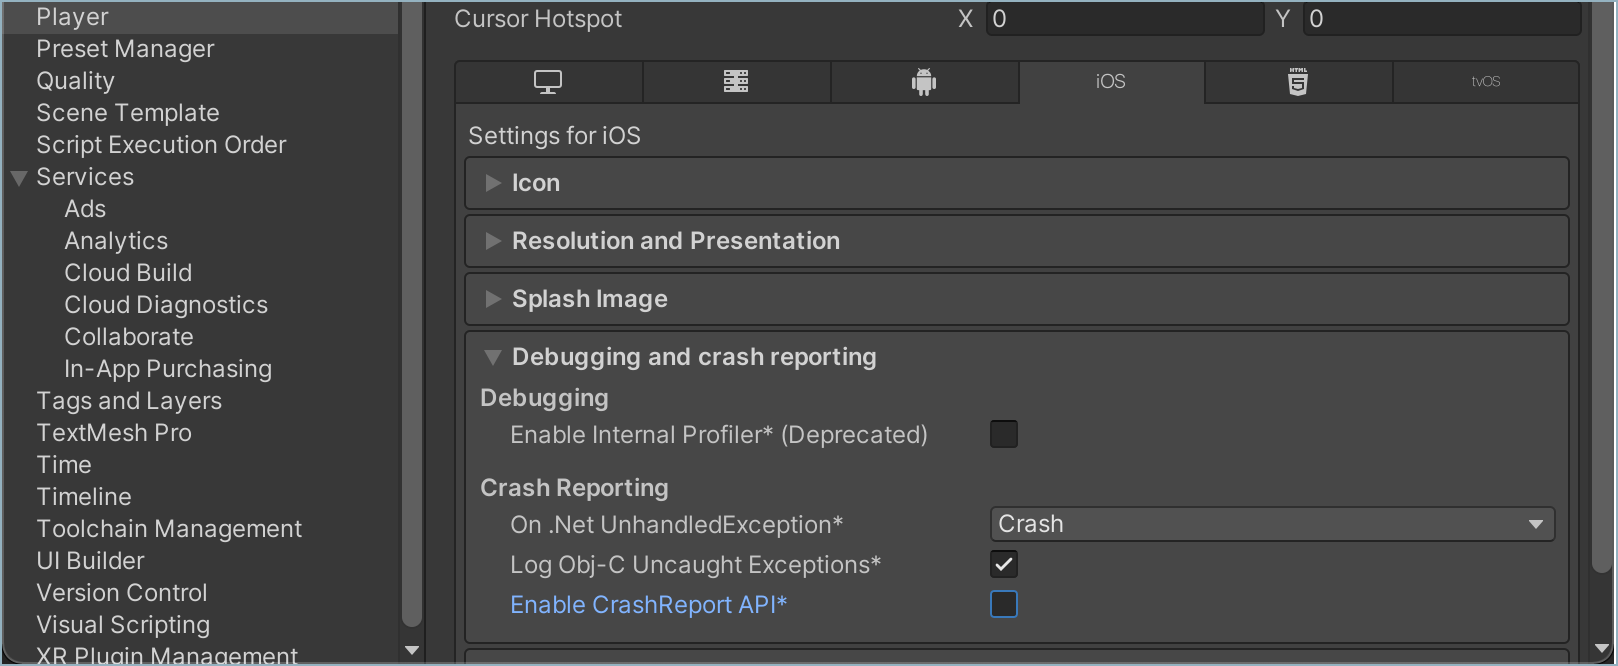The height and width of the screenshot is (666, 1618).
Task: Select the iOS platform tab
Action: (1110, 82)
